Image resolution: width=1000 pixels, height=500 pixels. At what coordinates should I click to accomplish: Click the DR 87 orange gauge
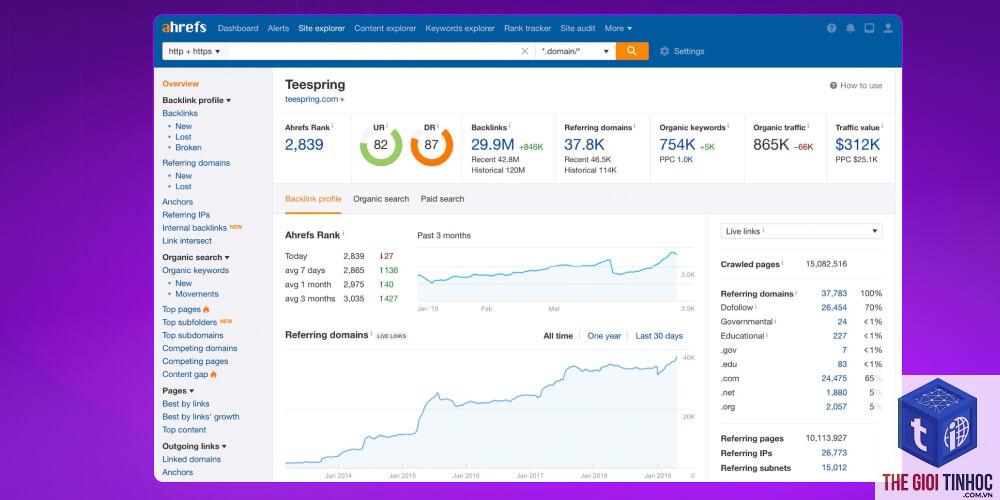pyautogui.click(x=432, y=145)
